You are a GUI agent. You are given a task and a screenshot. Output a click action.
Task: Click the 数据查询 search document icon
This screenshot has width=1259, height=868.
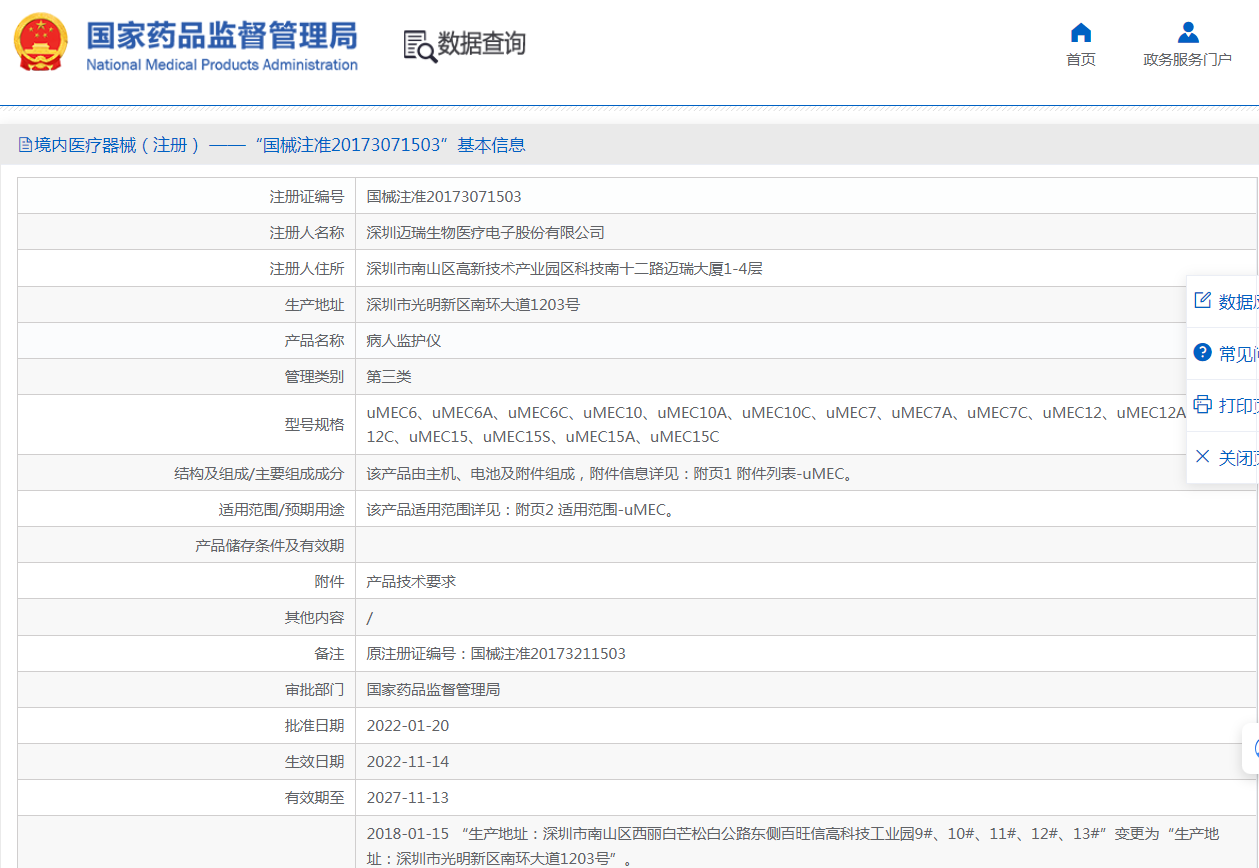click(x=420, y=46)
